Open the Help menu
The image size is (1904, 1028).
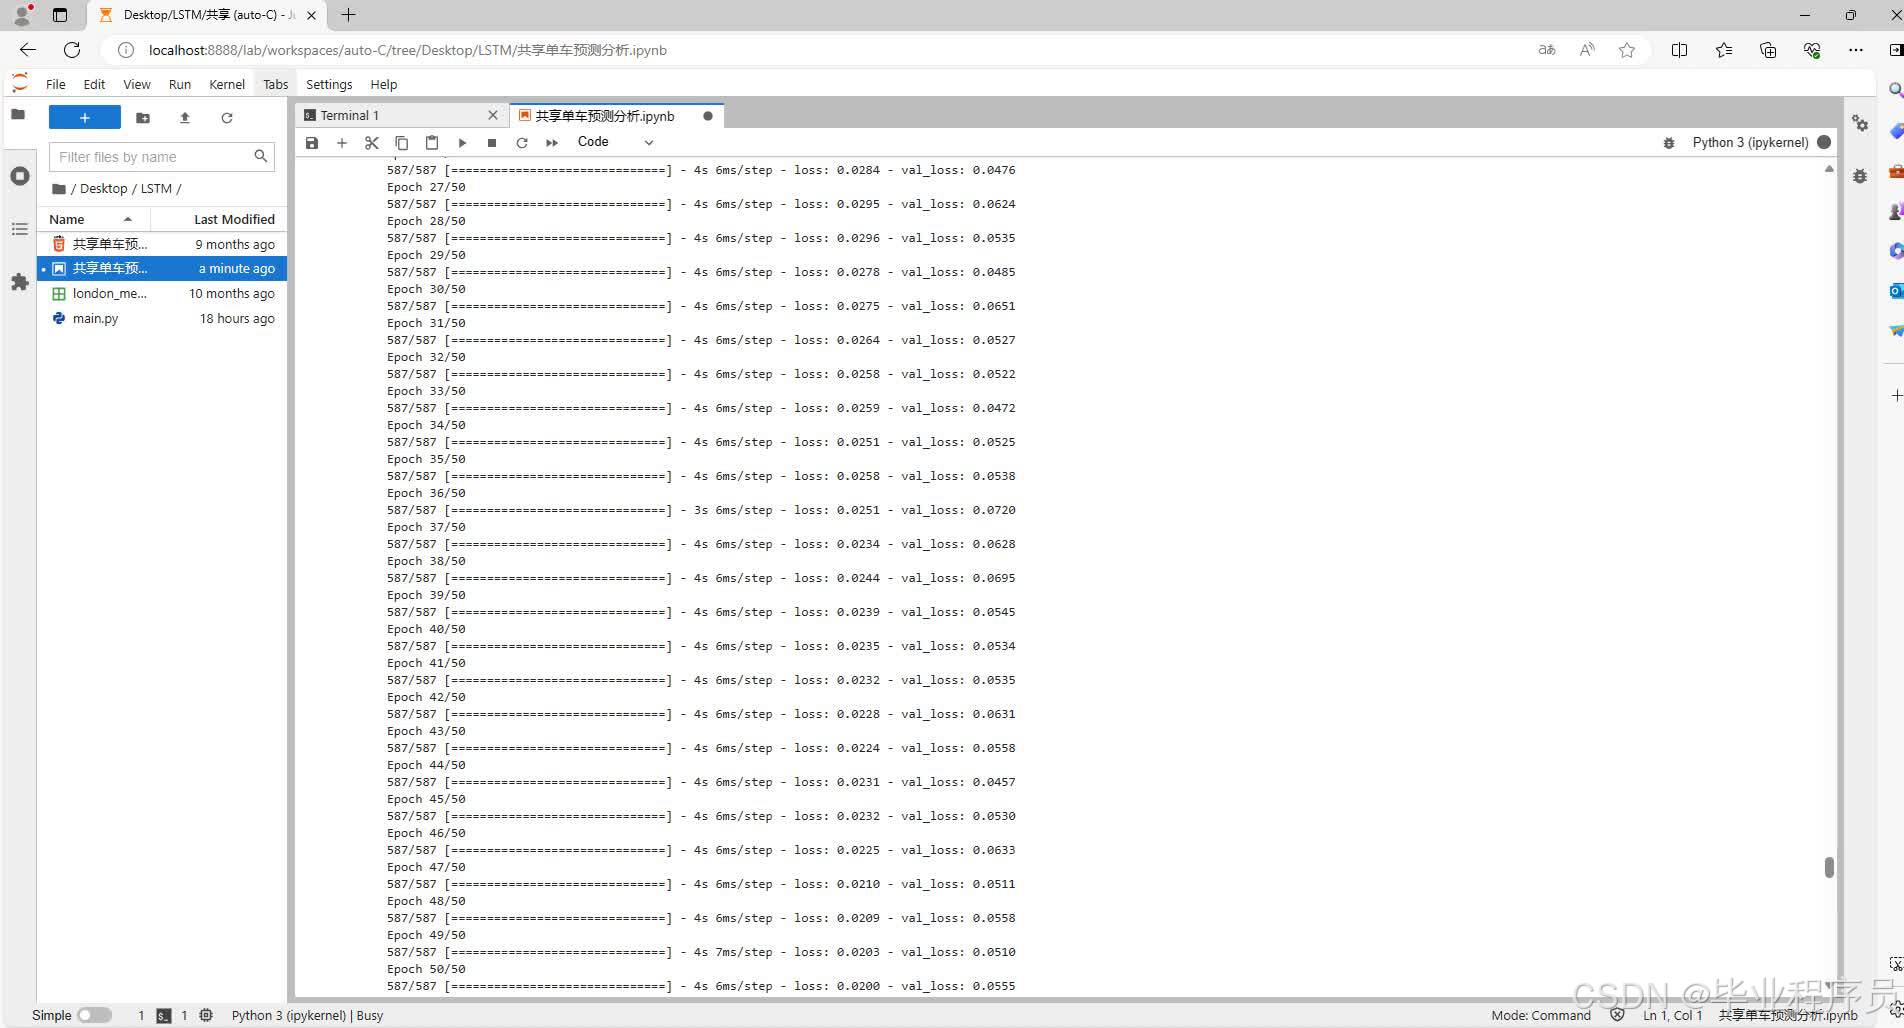(x=384, y=84)
